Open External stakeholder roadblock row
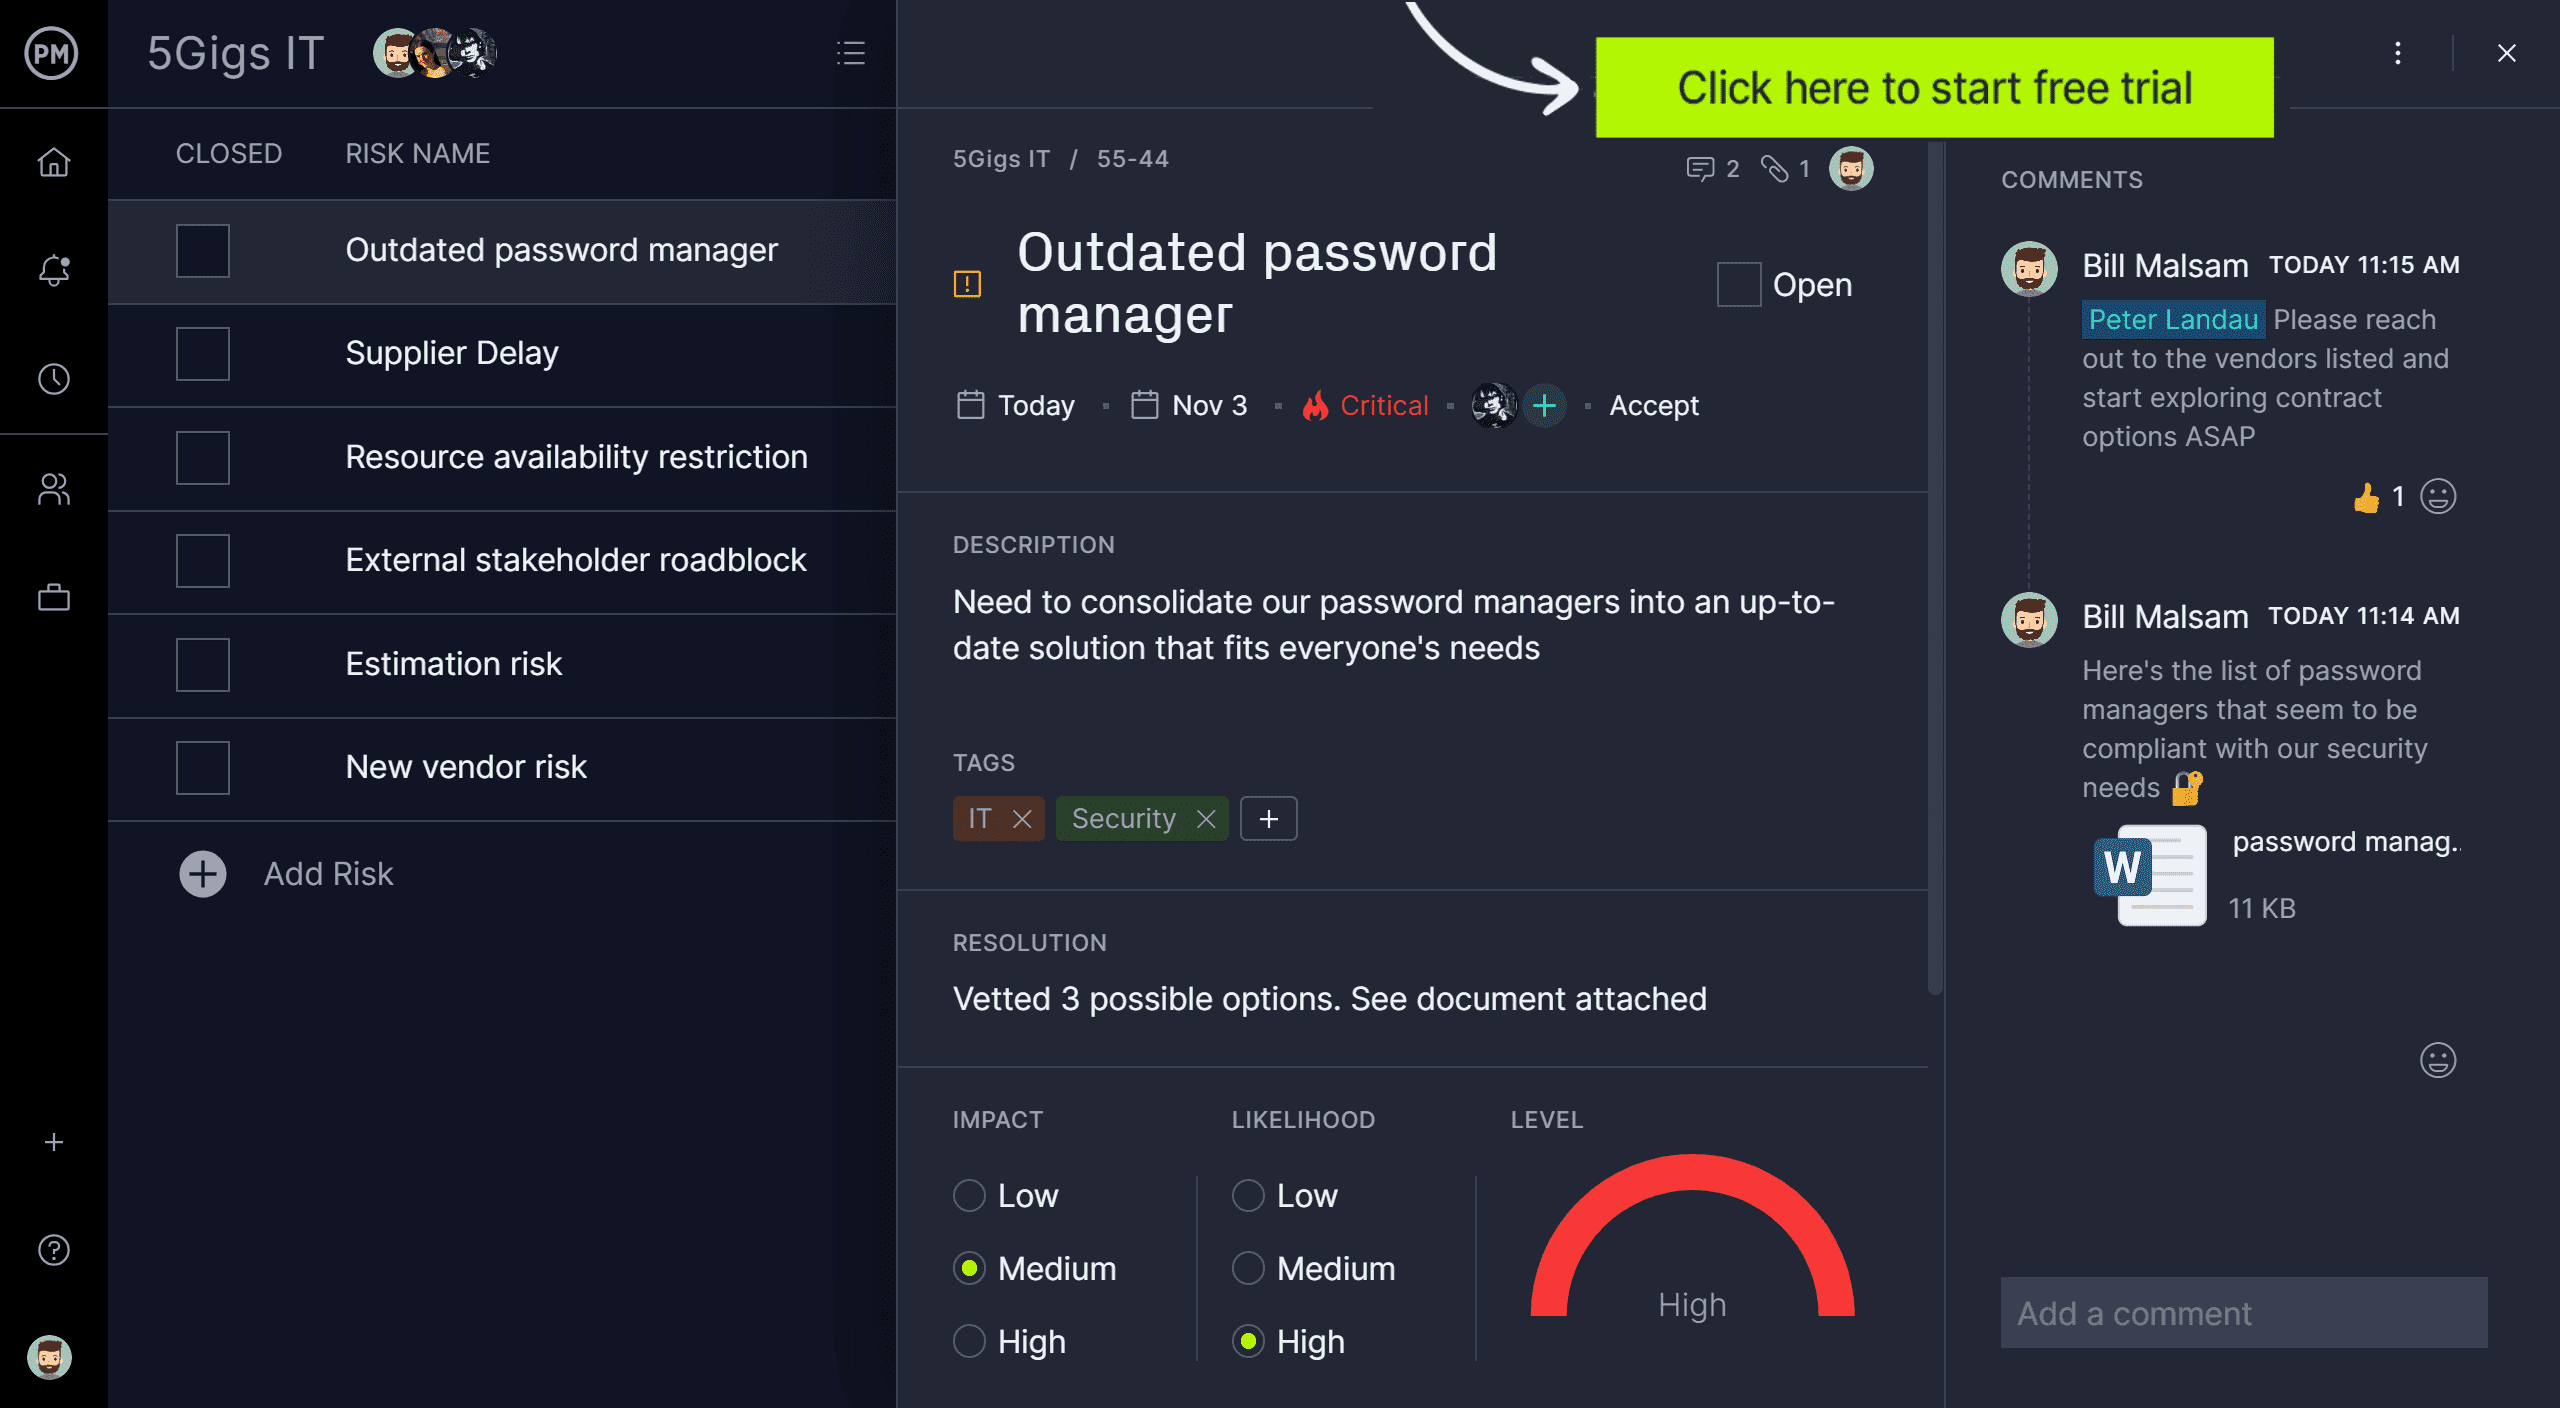Screen dimensions: 2560x1408 click(502, 561)
